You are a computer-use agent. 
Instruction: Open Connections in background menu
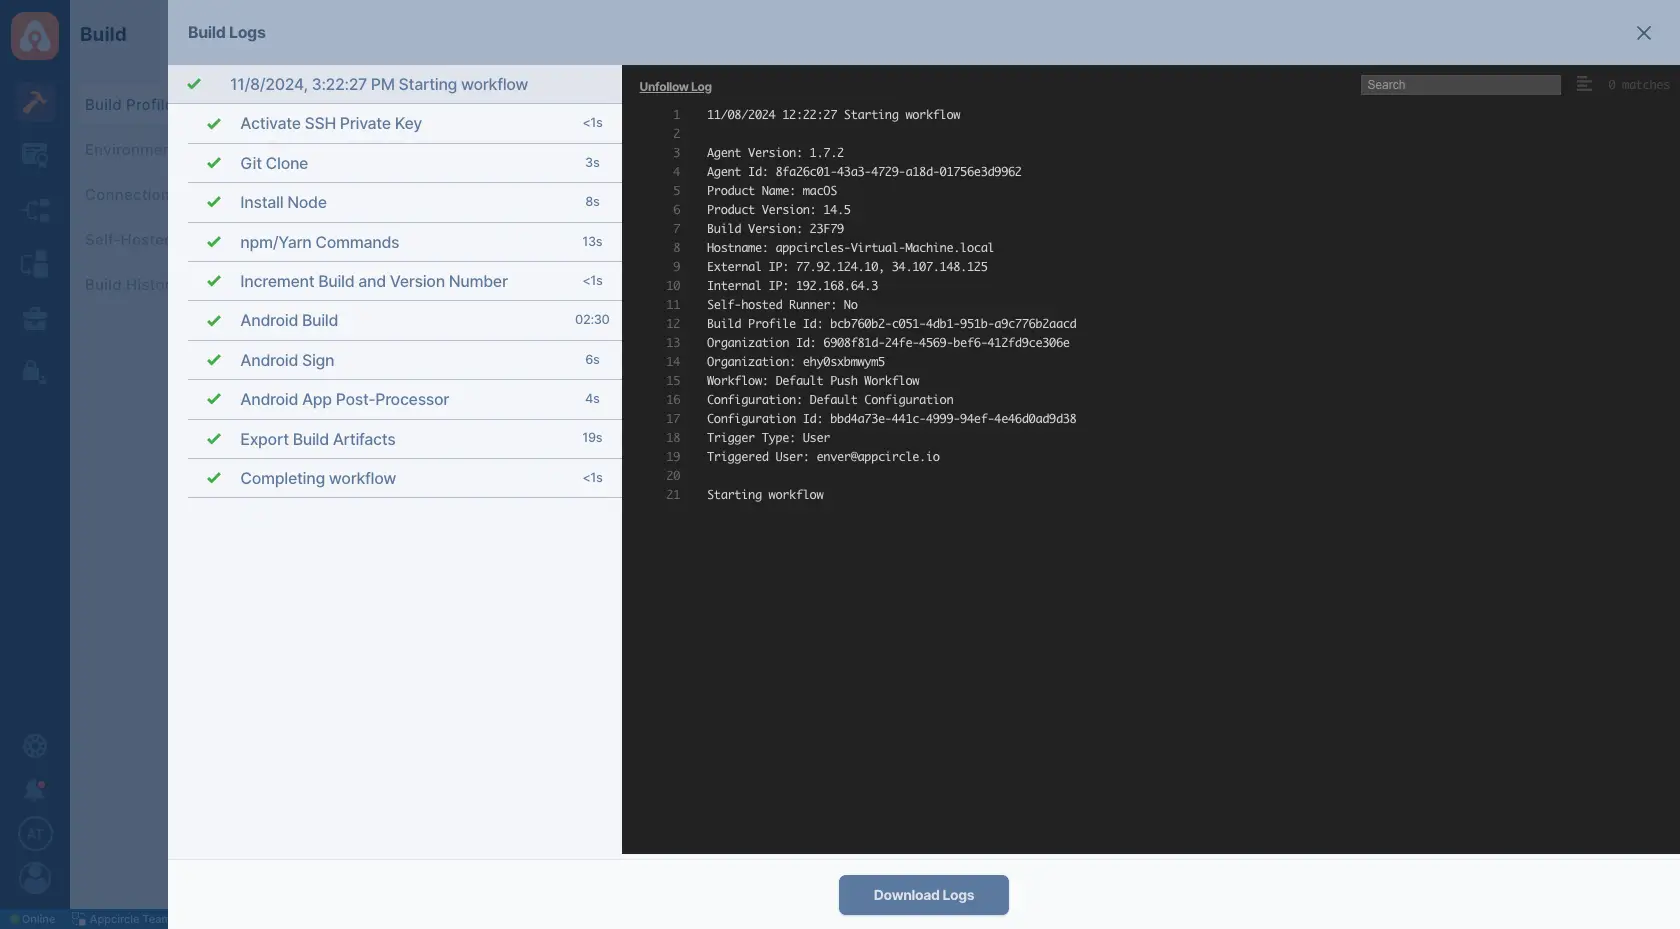(x=126, y=195)
